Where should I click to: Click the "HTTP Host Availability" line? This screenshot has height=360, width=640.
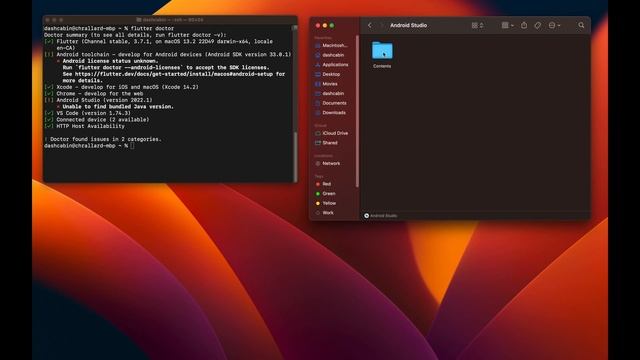tap(90, 126)
